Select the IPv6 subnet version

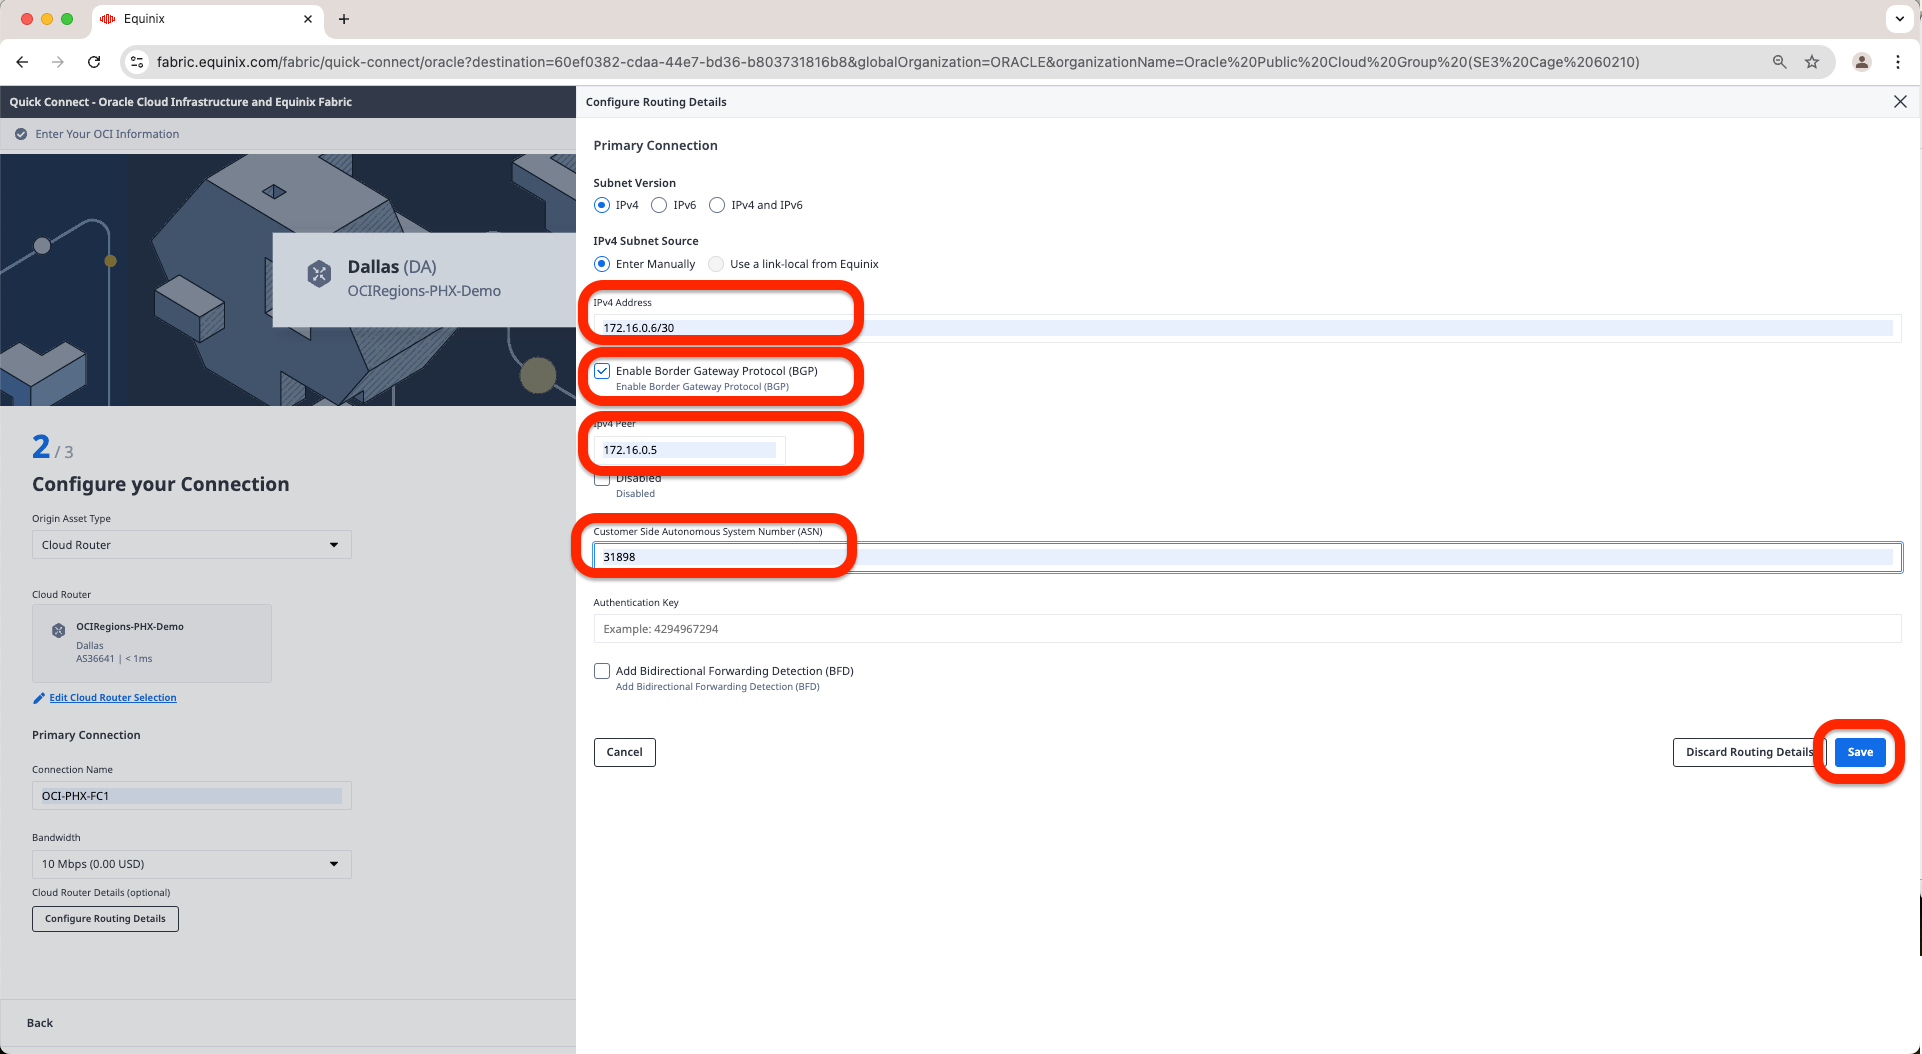point(659,205)
